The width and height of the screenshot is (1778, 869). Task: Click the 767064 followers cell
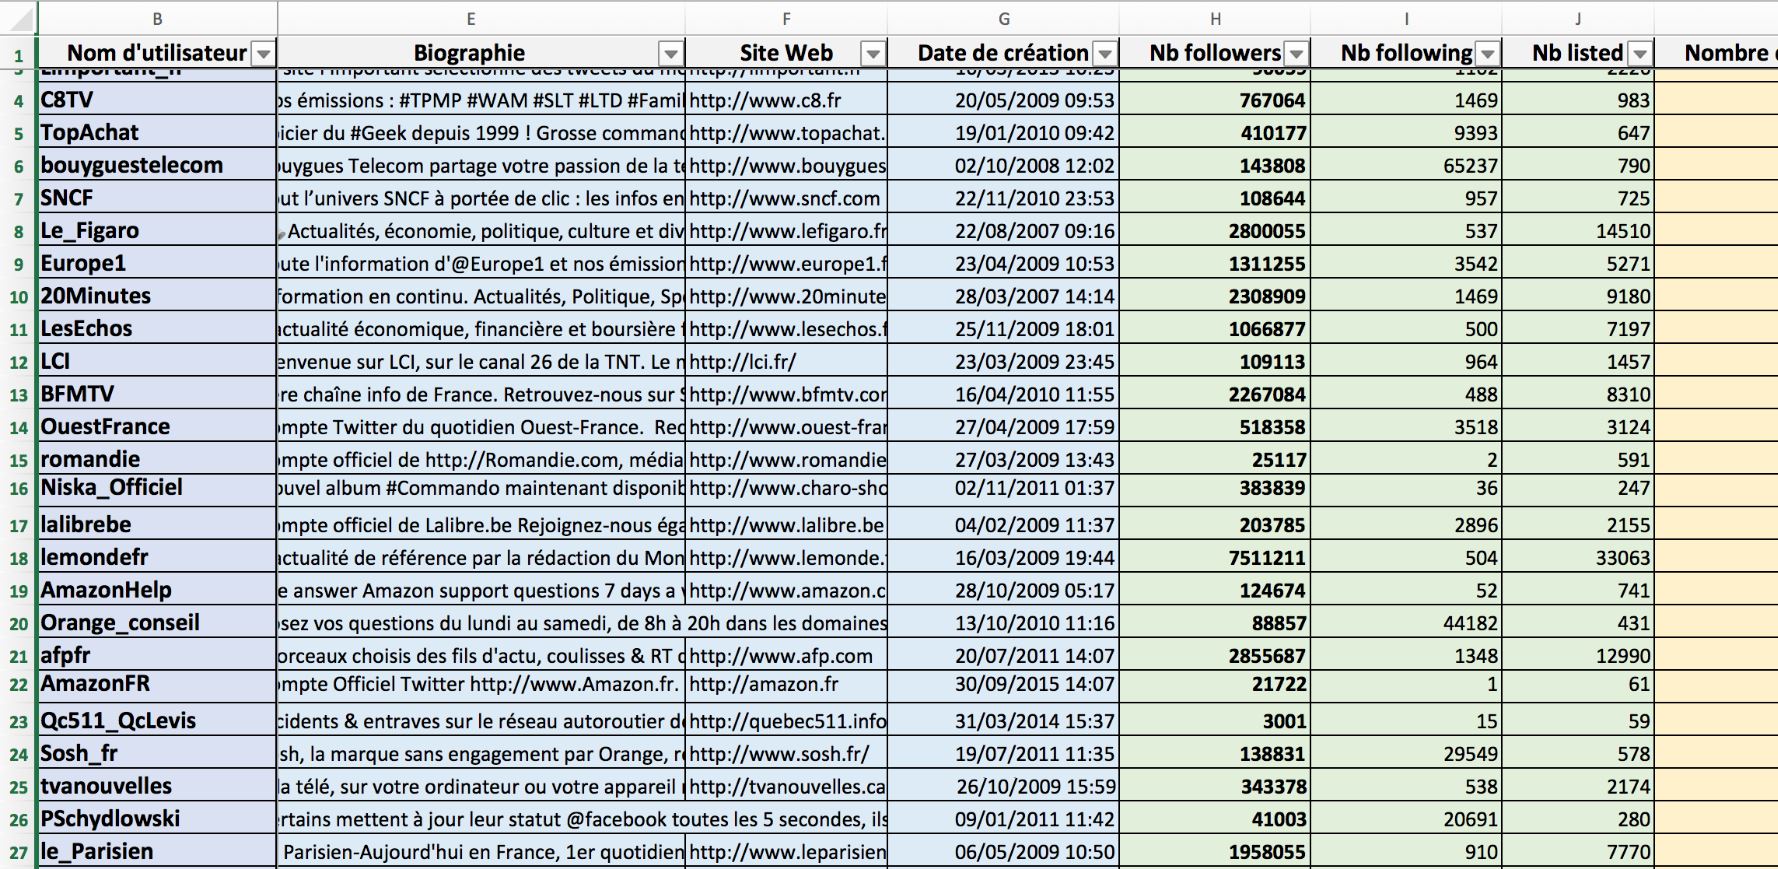1215,100
